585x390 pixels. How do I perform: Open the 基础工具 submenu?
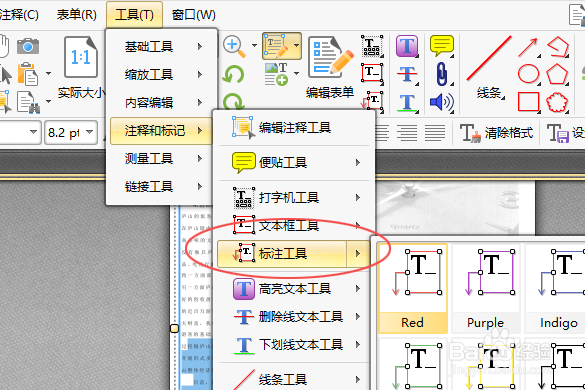[162, 47]
